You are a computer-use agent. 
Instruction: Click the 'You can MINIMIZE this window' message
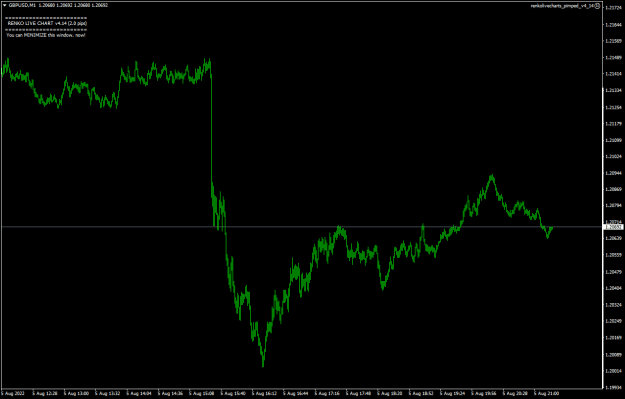(46, 35)
